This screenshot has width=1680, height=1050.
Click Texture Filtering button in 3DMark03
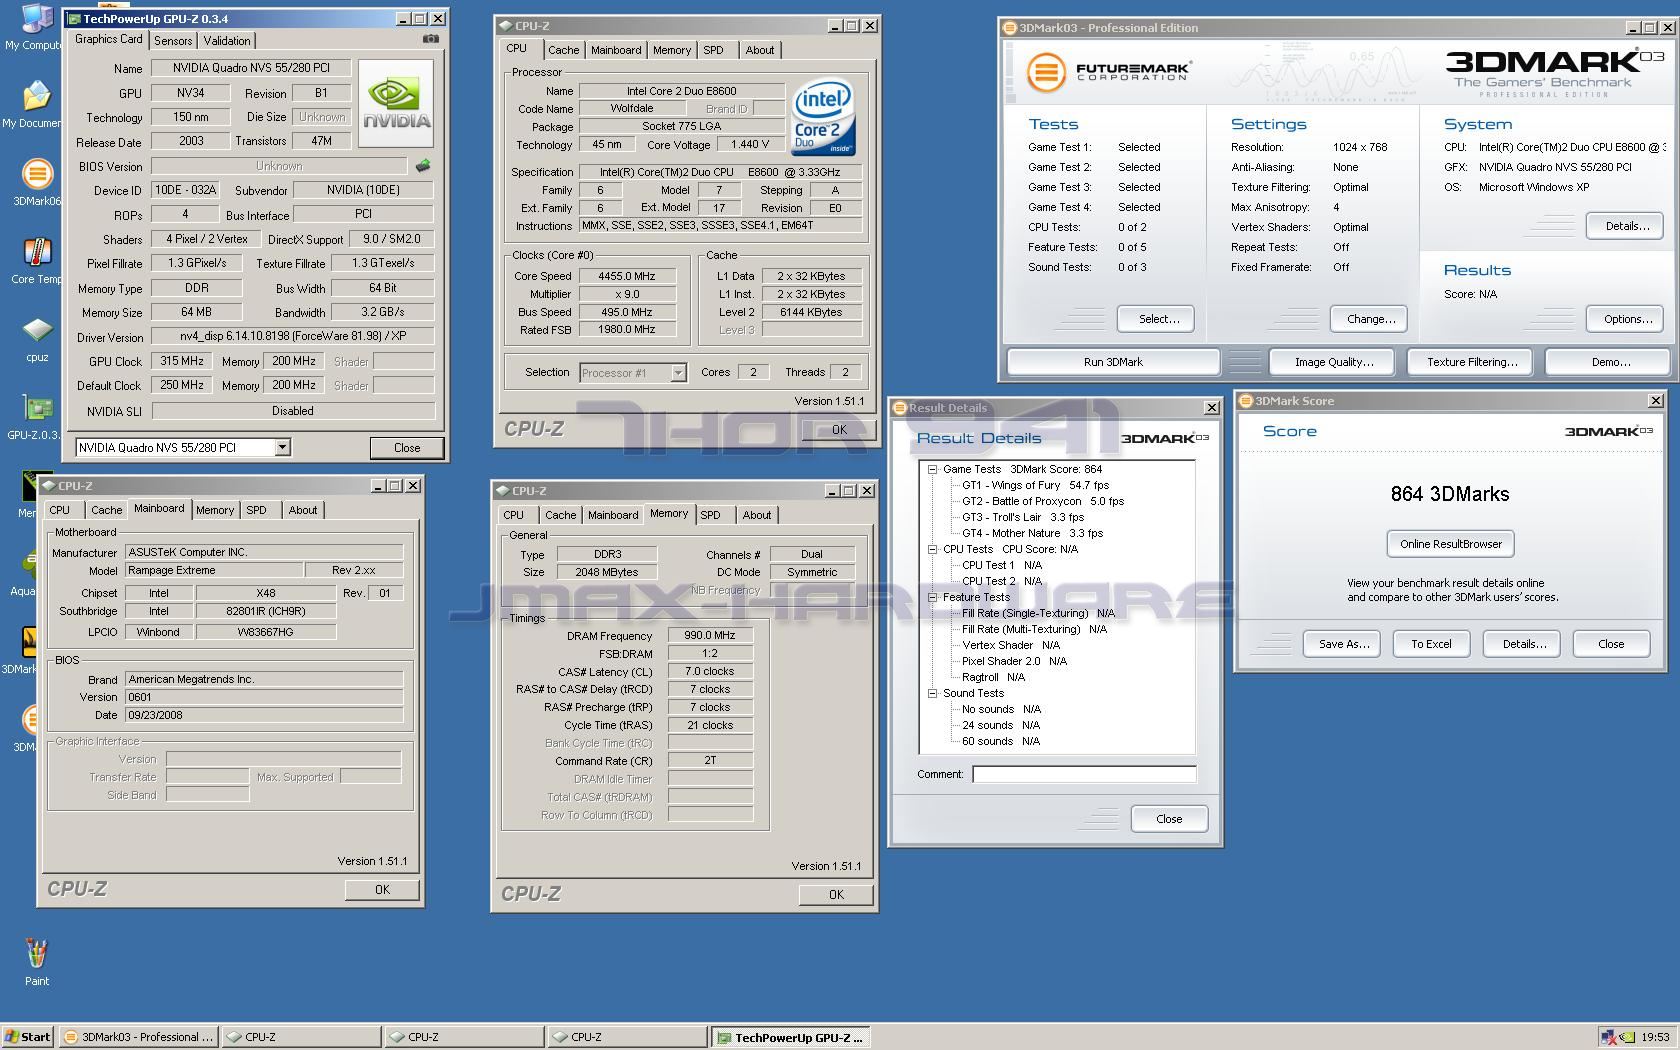[x=1472, y=362]
